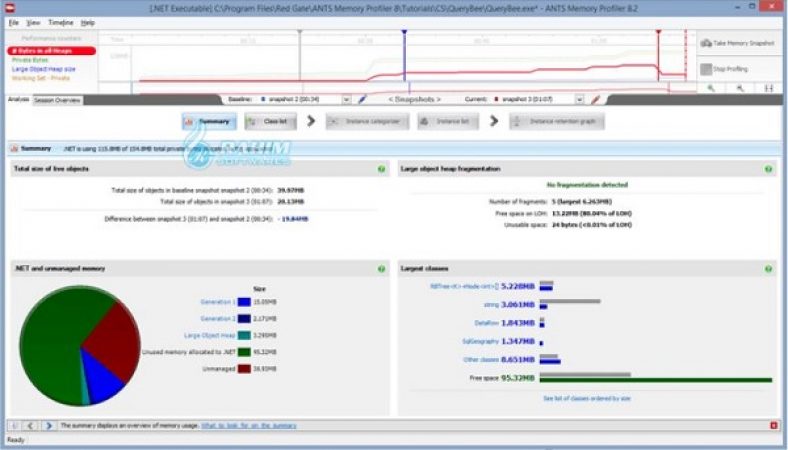Open the Current snapshot dropdown
Image resolution: width=788 pixels, height=450 pixels.
click(x=579, y=100)
